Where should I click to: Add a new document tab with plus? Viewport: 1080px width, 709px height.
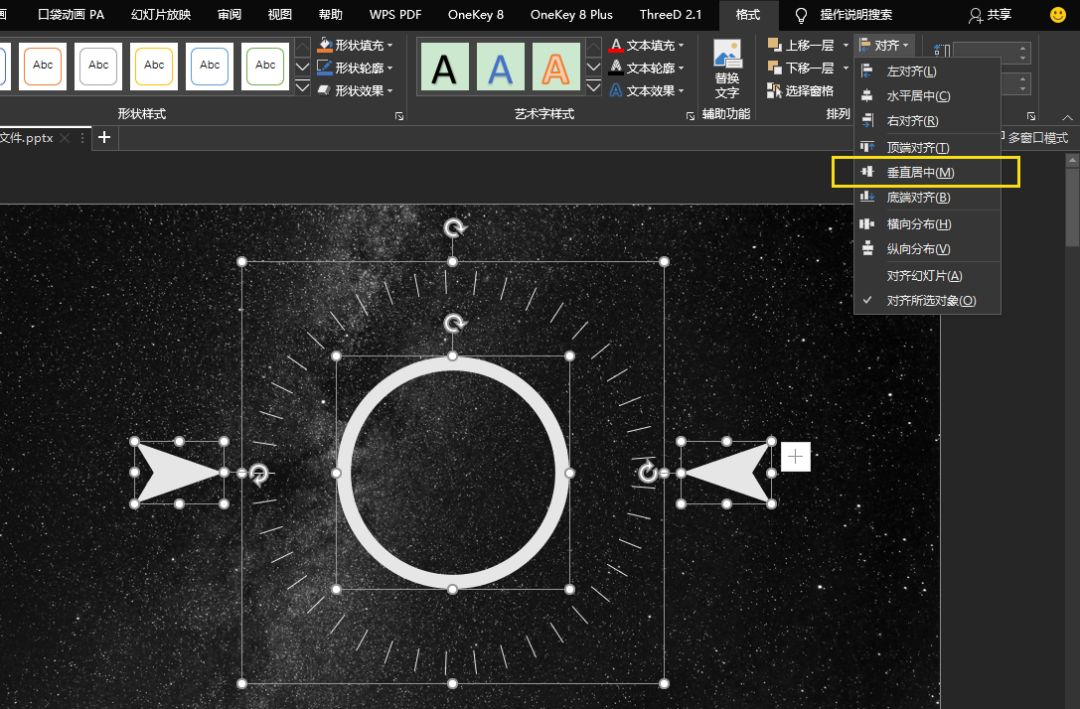(104, 137)
